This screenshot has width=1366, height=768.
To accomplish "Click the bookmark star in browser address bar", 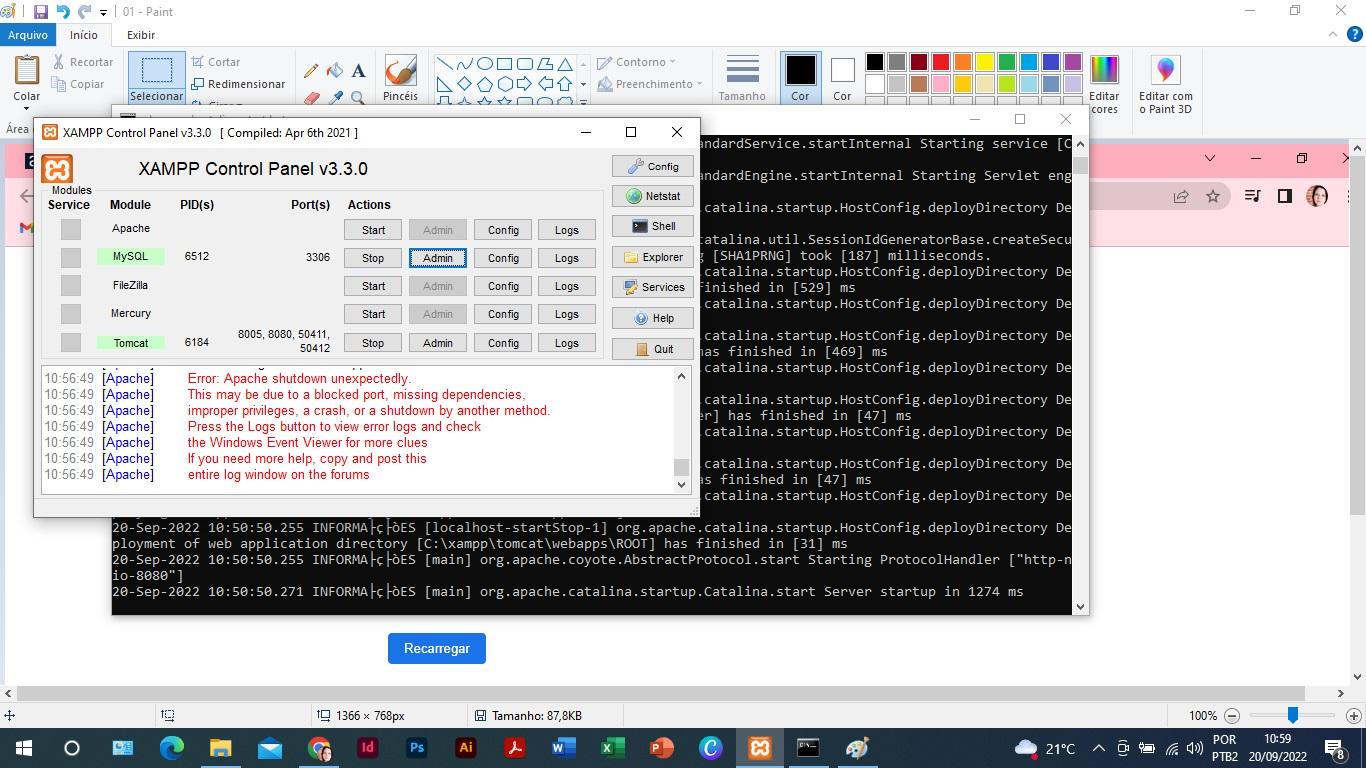I will (1213, 197).
